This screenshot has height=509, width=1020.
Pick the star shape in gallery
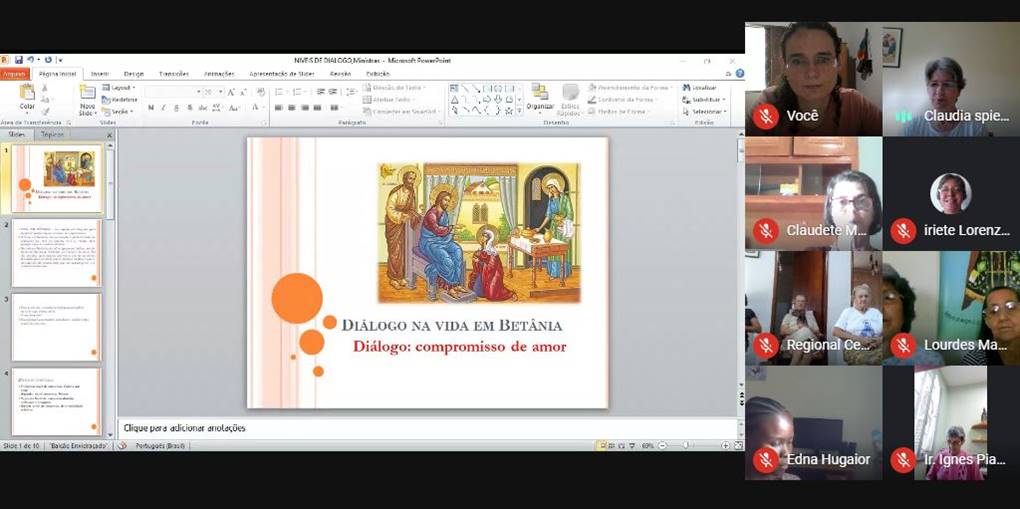tap(509, 110)
